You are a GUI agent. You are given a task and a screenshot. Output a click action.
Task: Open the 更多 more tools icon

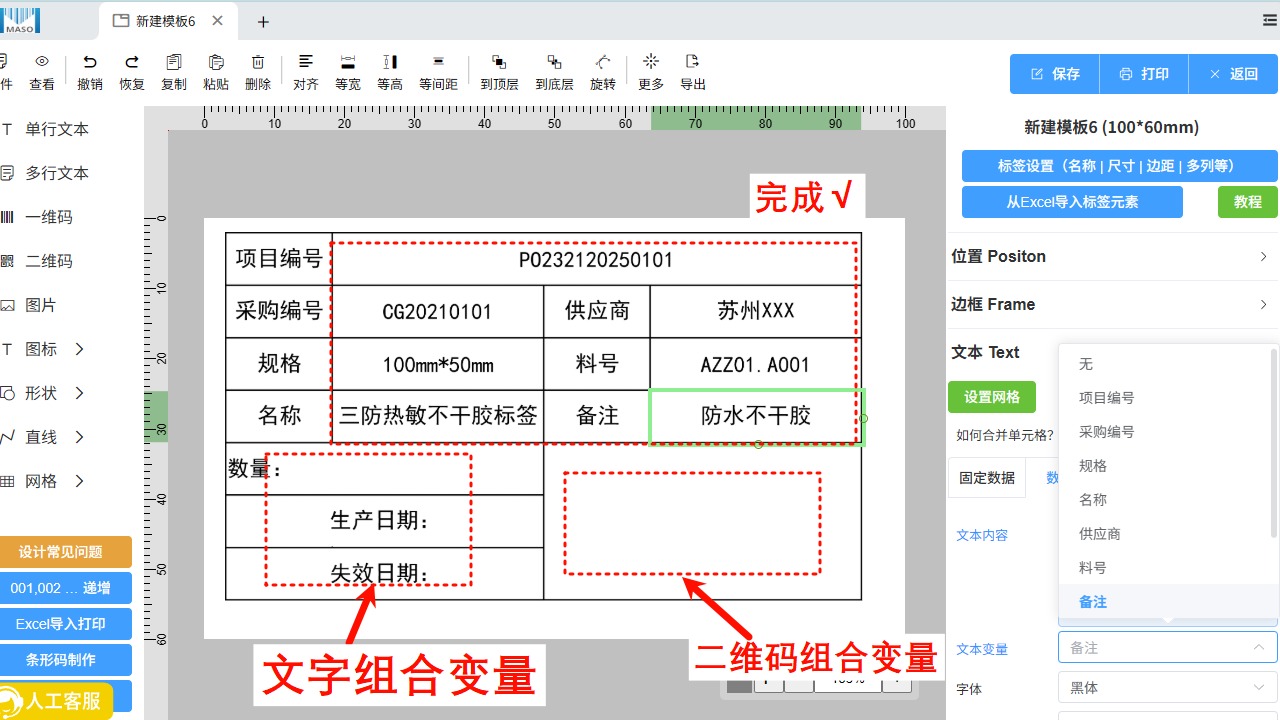coord(651,62)
